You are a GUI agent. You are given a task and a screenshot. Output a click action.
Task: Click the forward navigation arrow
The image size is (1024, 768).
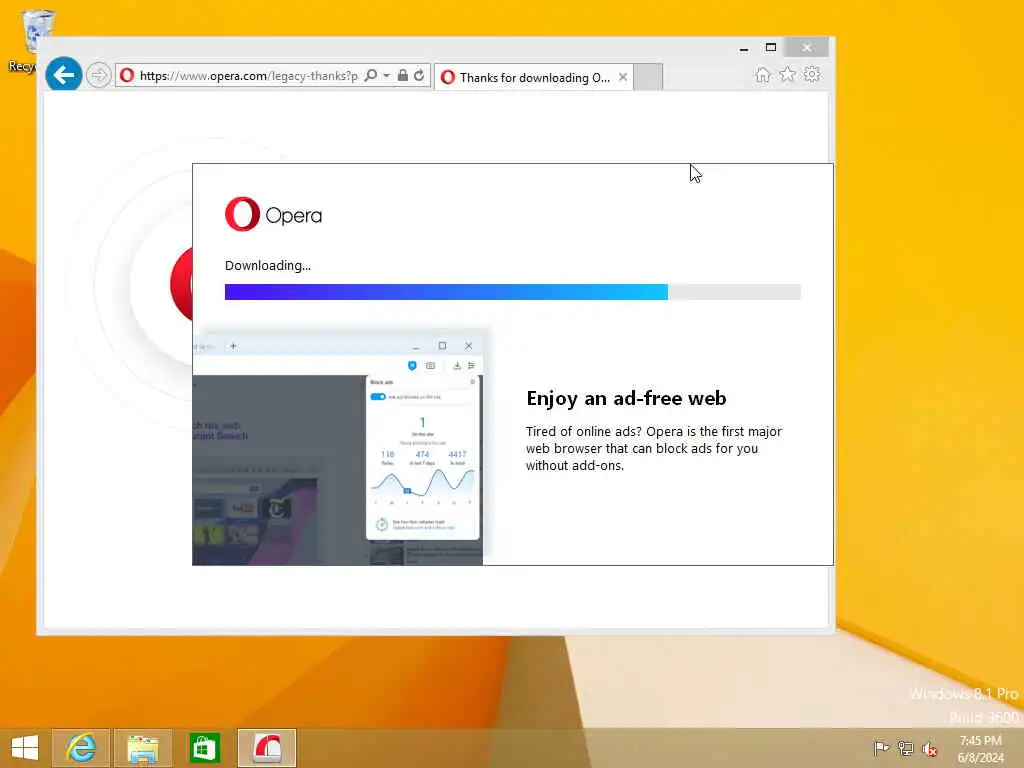point(99,76)
